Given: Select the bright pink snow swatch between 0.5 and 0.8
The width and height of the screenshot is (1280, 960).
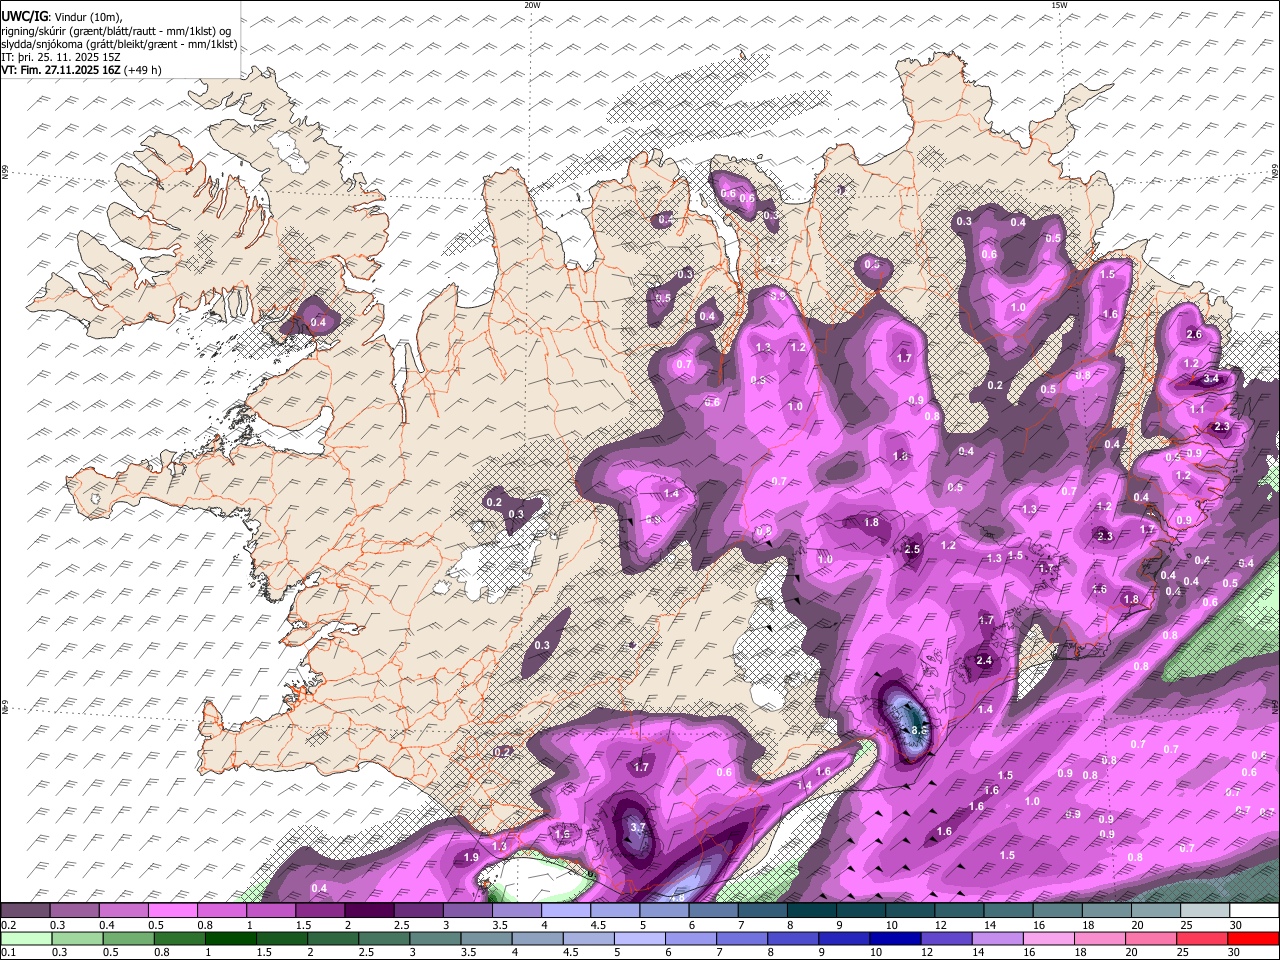Looking at the screenshot, I should point(172,910).
